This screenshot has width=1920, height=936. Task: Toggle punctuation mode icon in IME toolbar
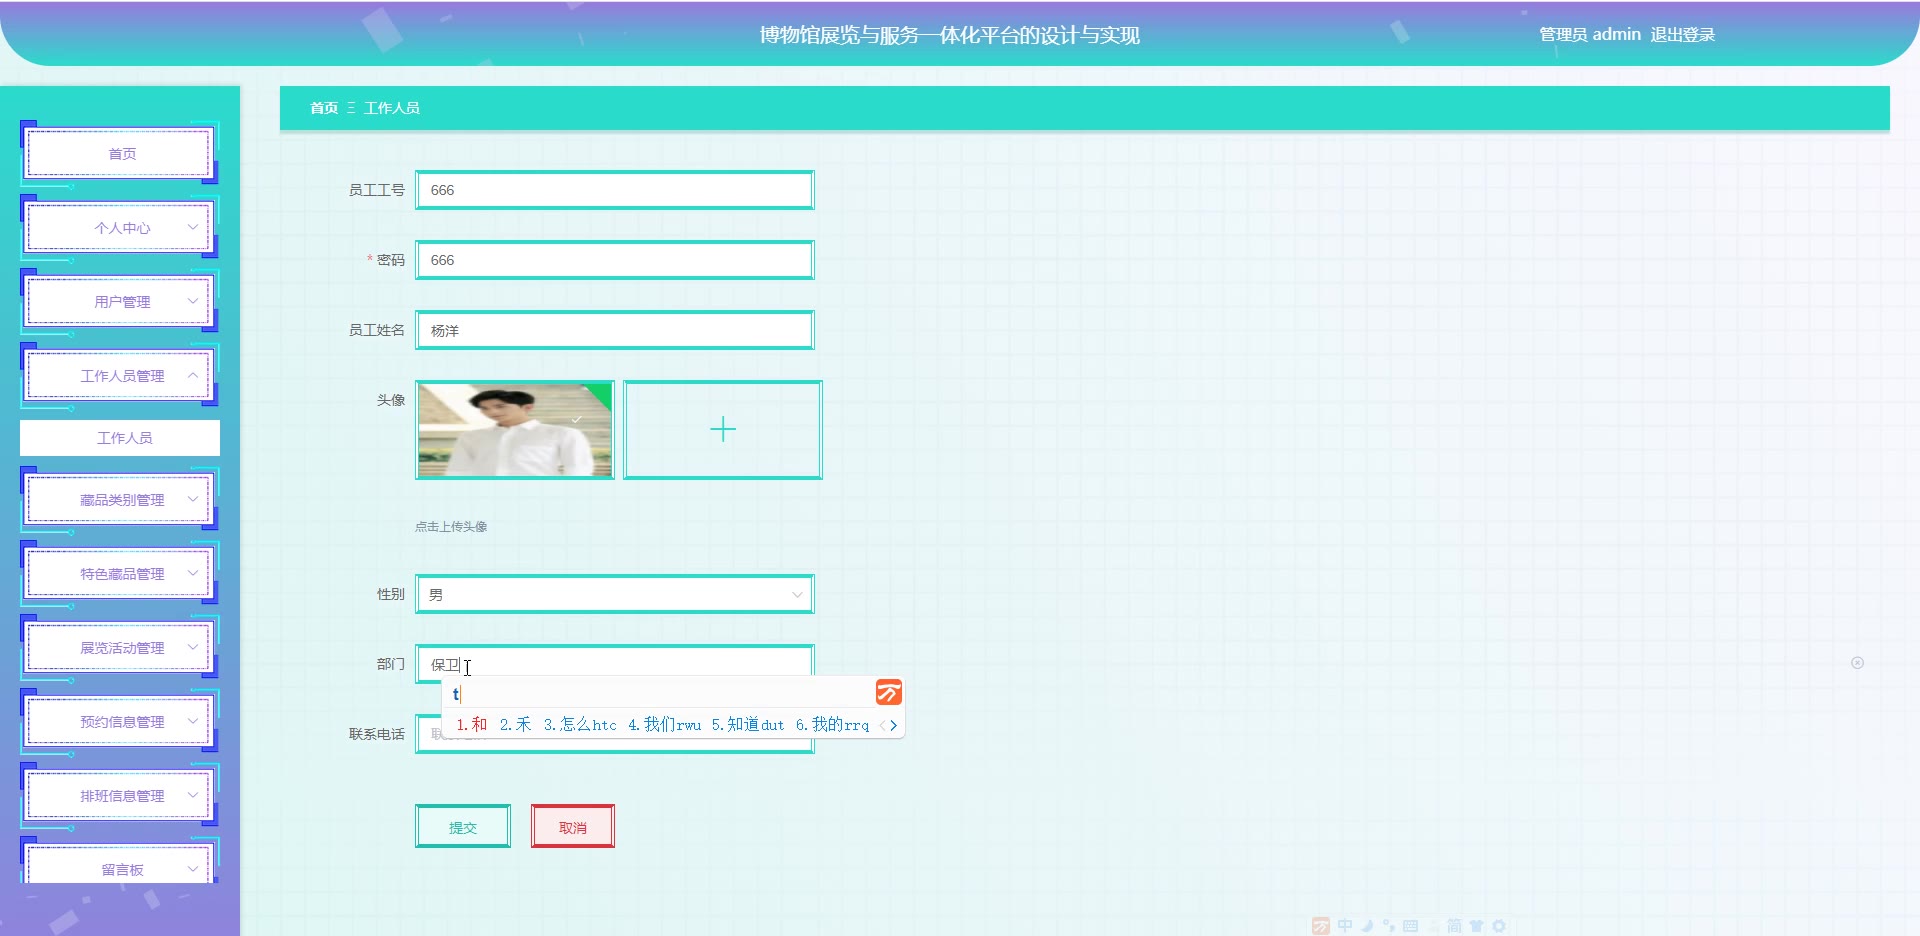coord(1389,926)
